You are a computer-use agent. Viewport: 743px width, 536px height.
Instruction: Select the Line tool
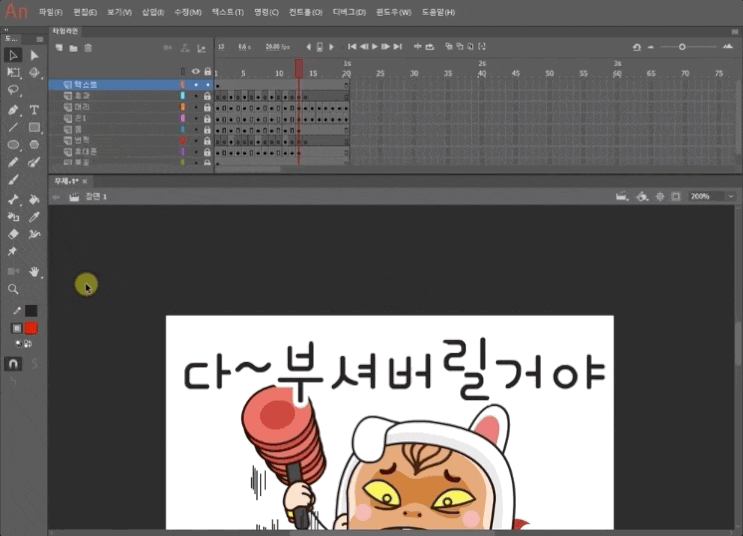point(13,127)
